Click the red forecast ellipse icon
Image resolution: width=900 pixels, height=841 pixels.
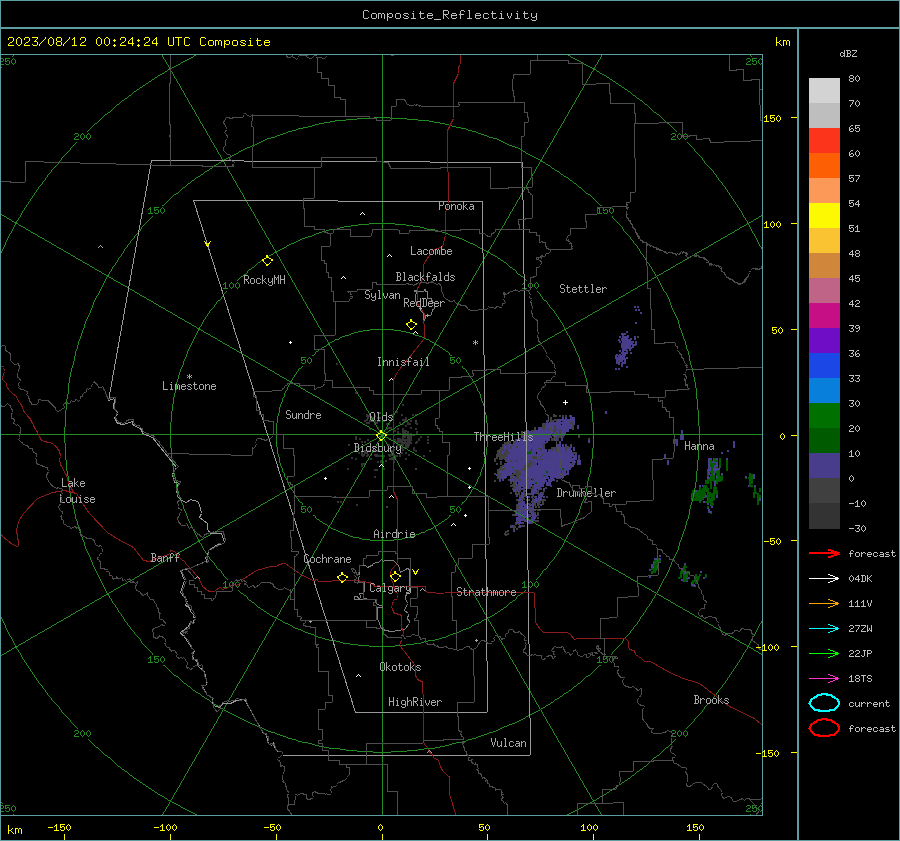coord(824,728)
